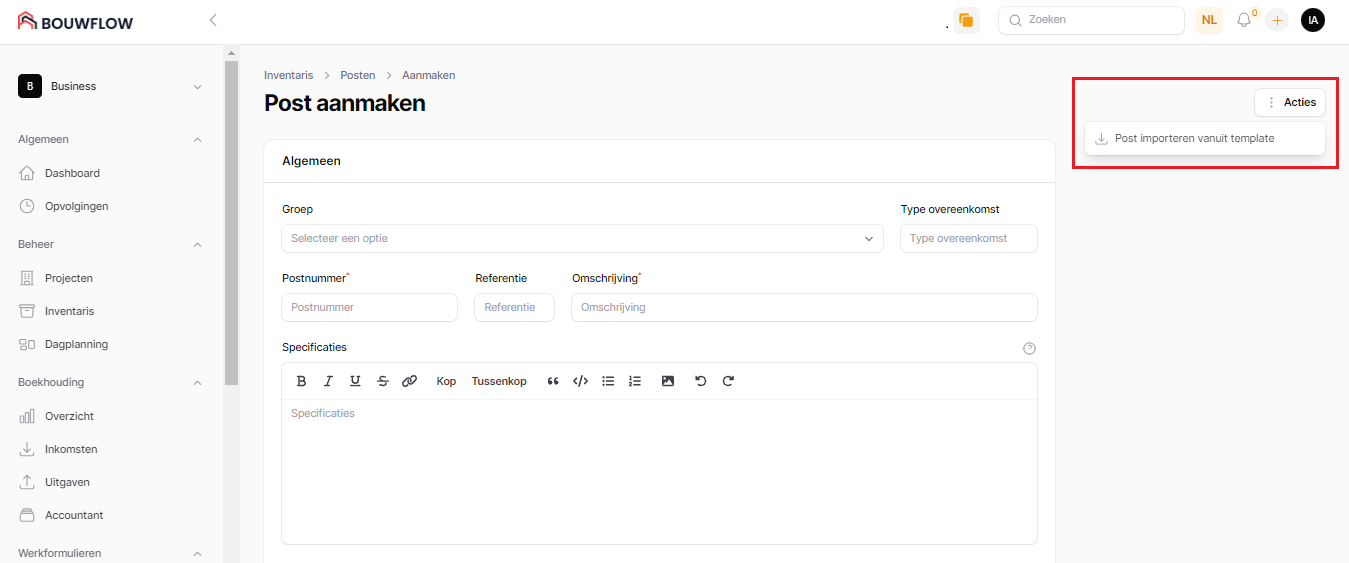
Task: Select Post importeren vanuit template
Action: (1194, 139)
